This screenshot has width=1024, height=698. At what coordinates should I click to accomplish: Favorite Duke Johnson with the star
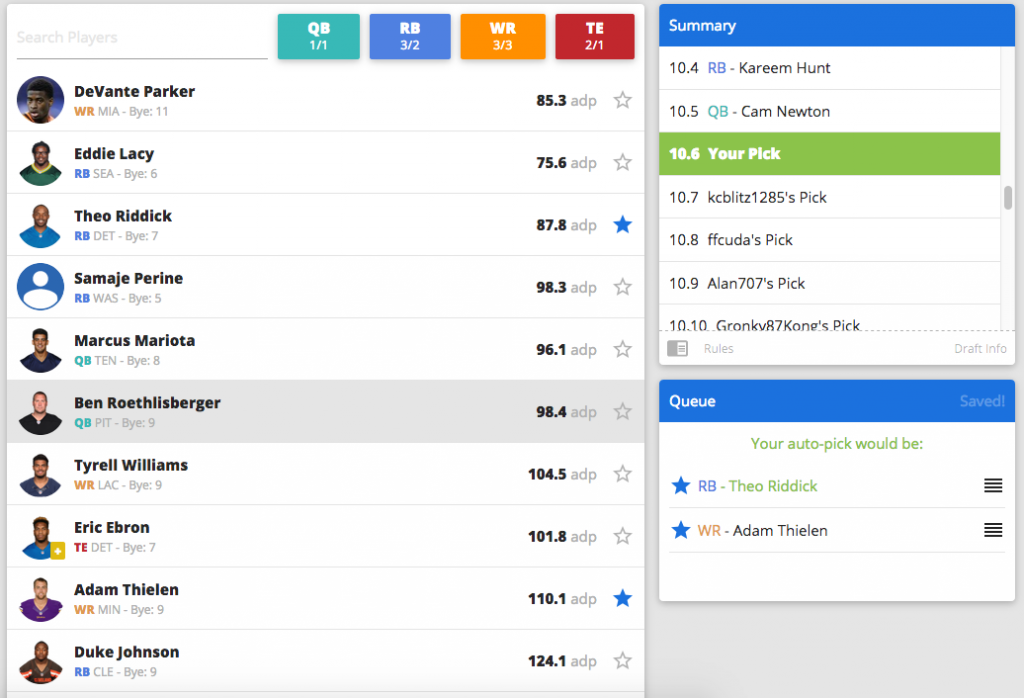click(x=622, y=660)
